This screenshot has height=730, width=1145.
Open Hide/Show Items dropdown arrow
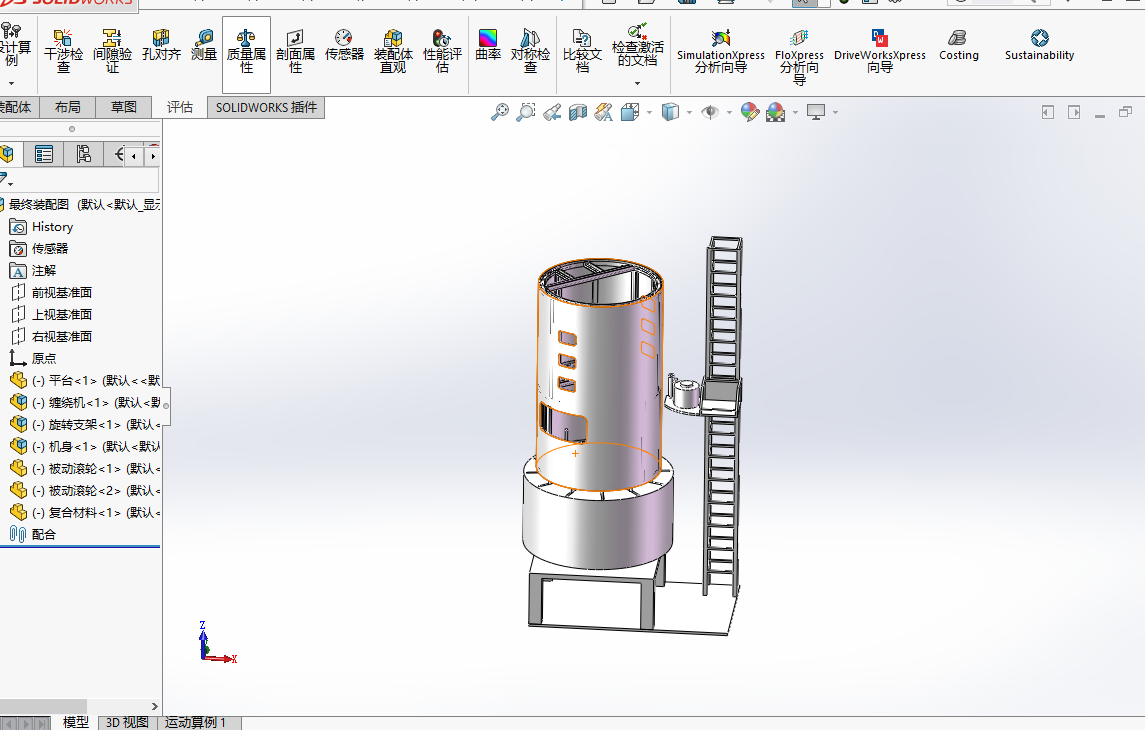point(729,112)
